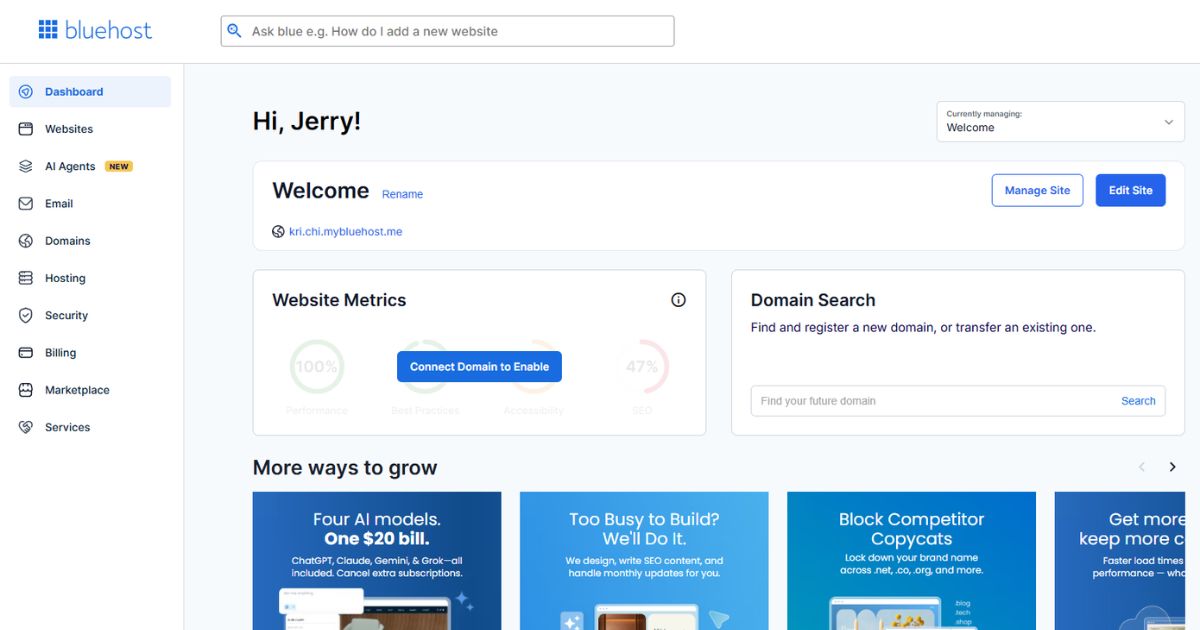The width and height of the screenshot is (1200, 630).
Task: Click the Marketplace store icon
Action: pos(26,390)
